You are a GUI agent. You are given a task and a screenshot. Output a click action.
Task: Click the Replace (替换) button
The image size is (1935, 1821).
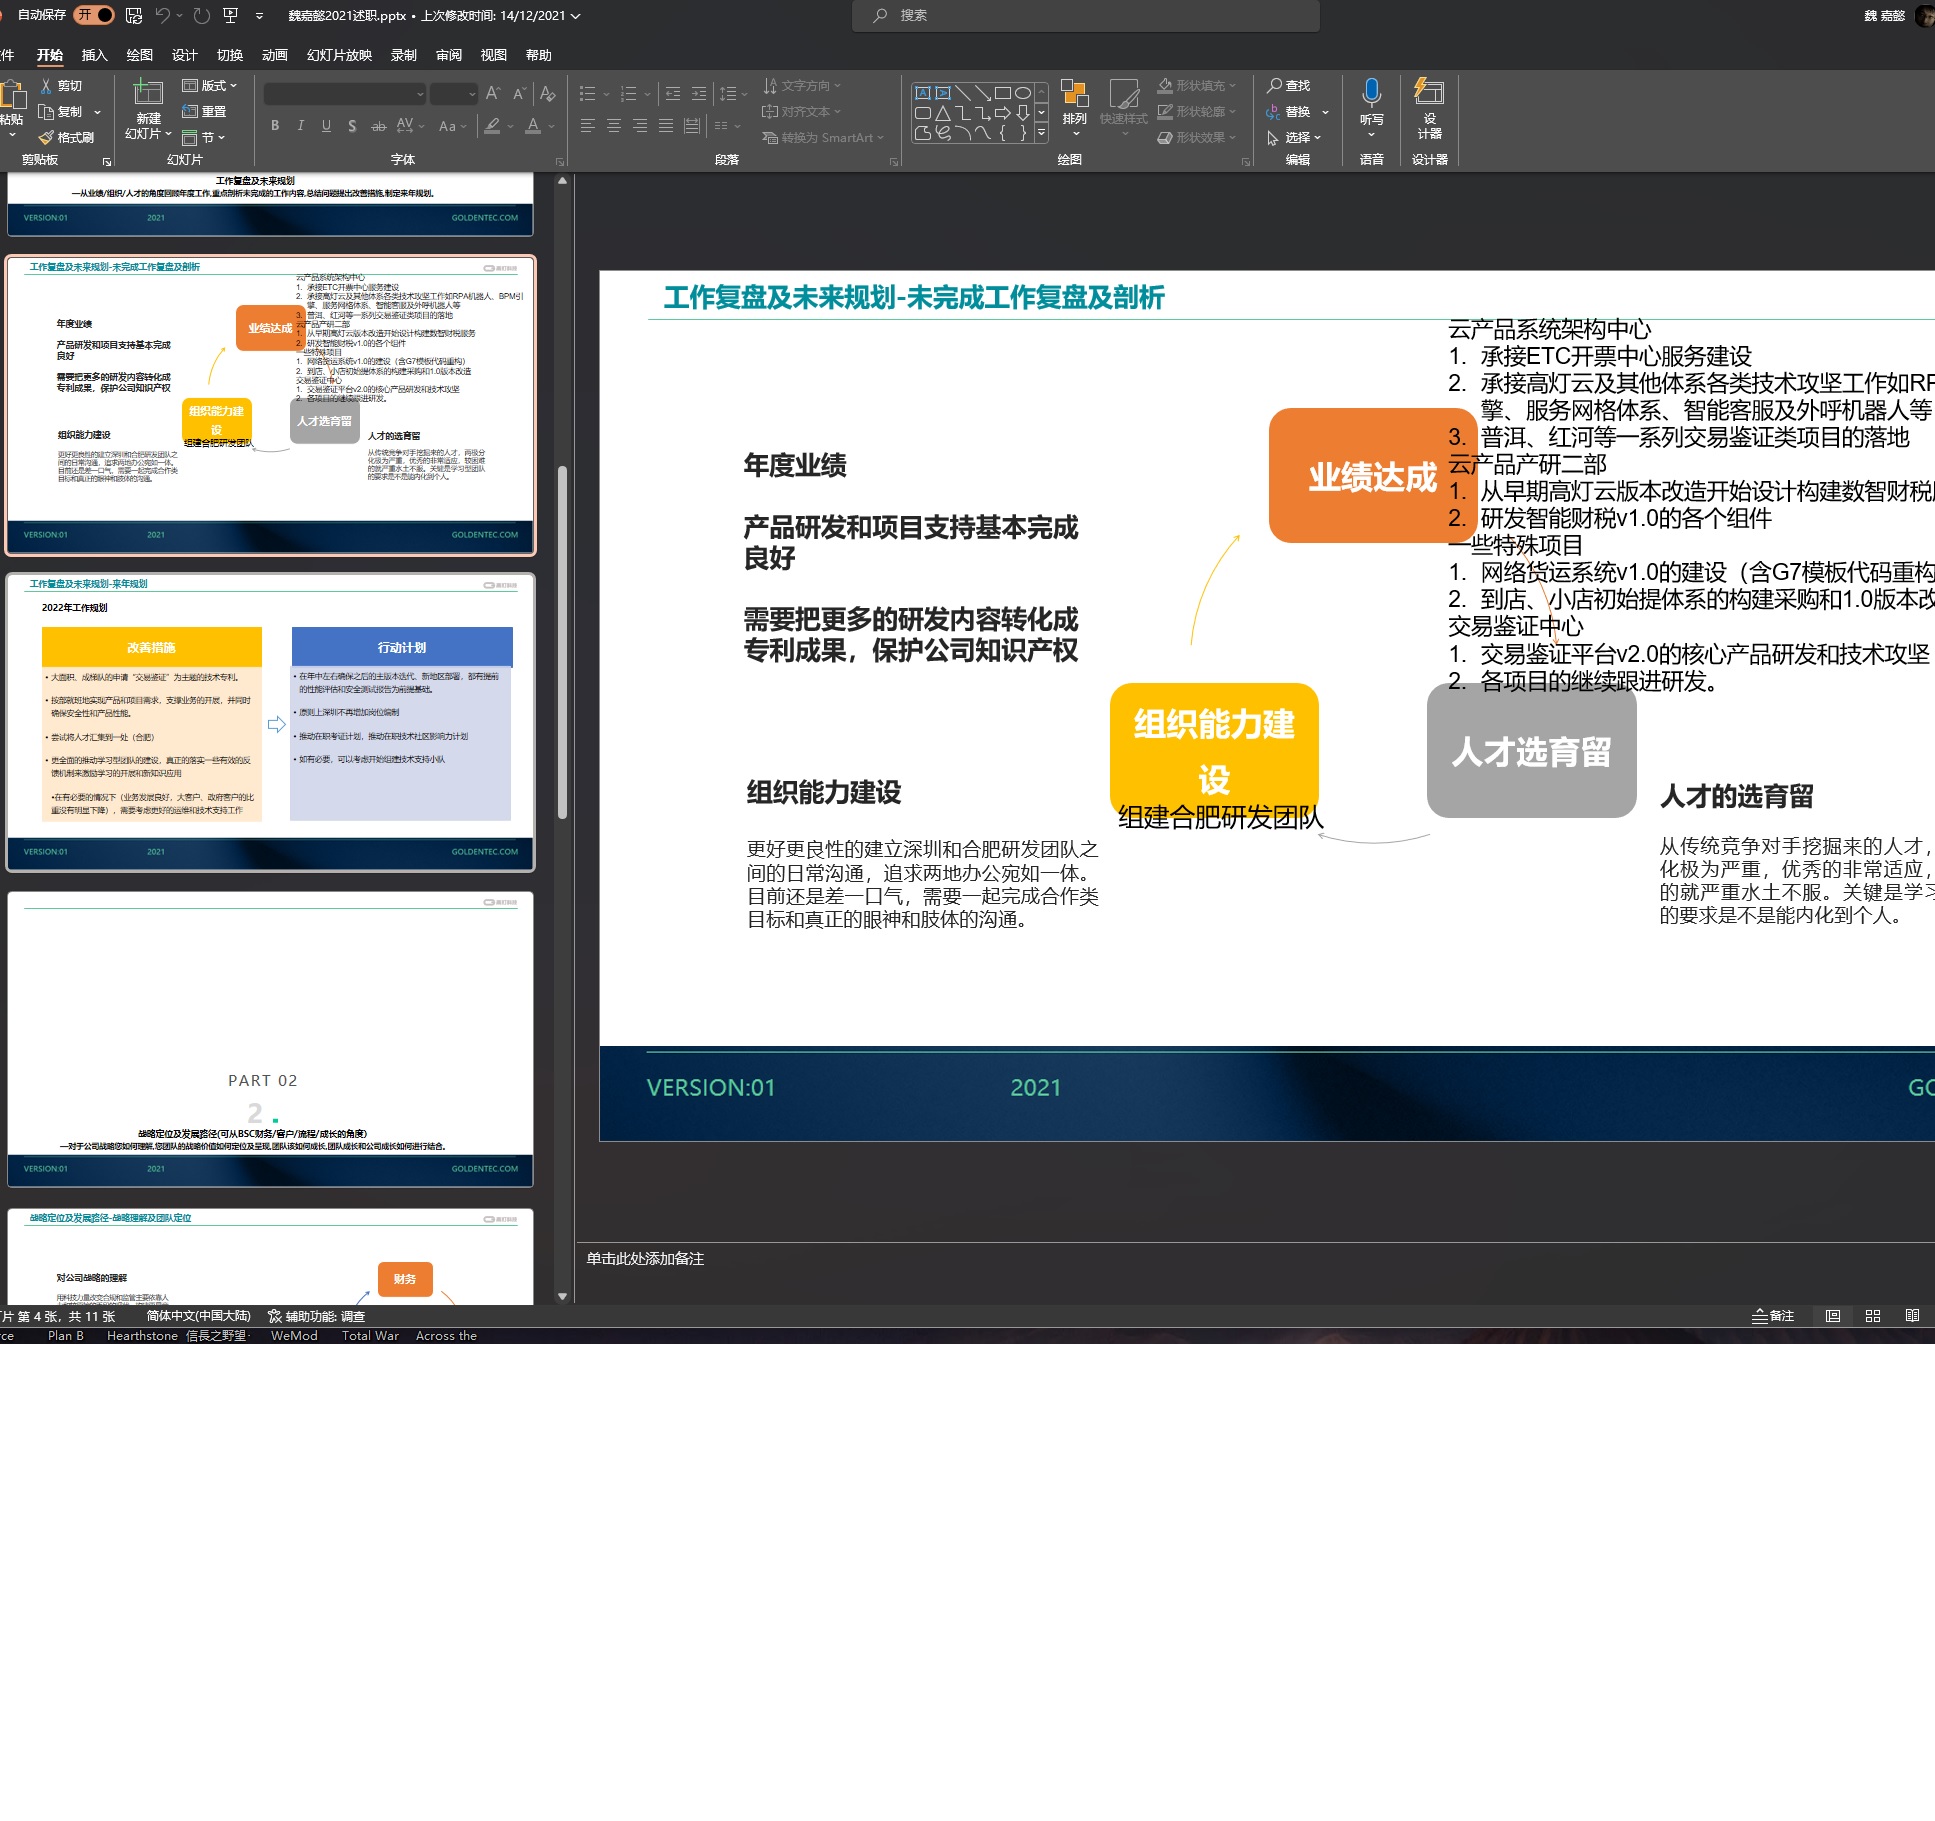1288,111
